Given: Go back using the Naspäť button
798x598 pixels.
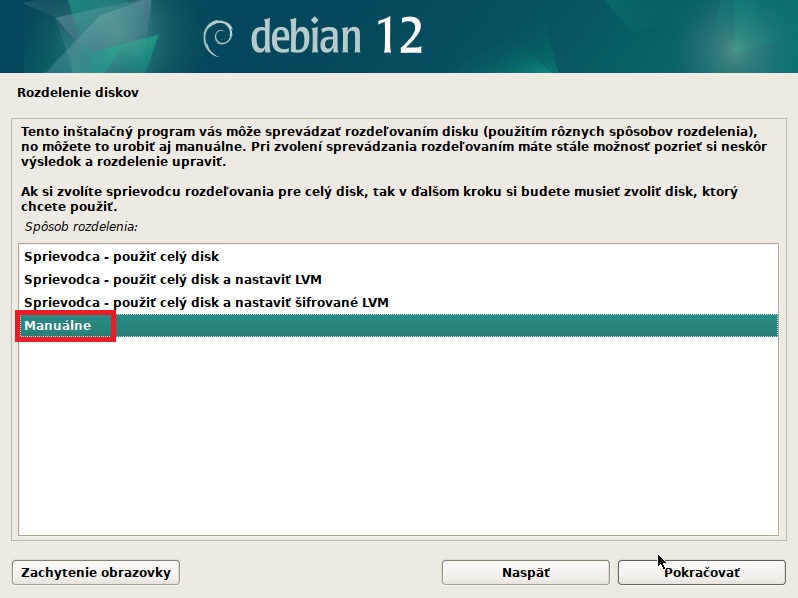Looking at the screenshot, I should point(525,573).
